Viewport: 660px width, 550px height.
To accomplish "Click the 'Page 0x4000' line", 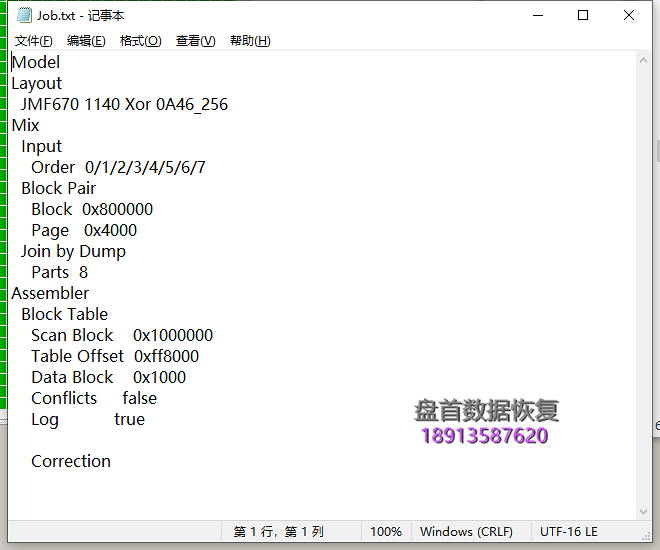I will 84,231.
